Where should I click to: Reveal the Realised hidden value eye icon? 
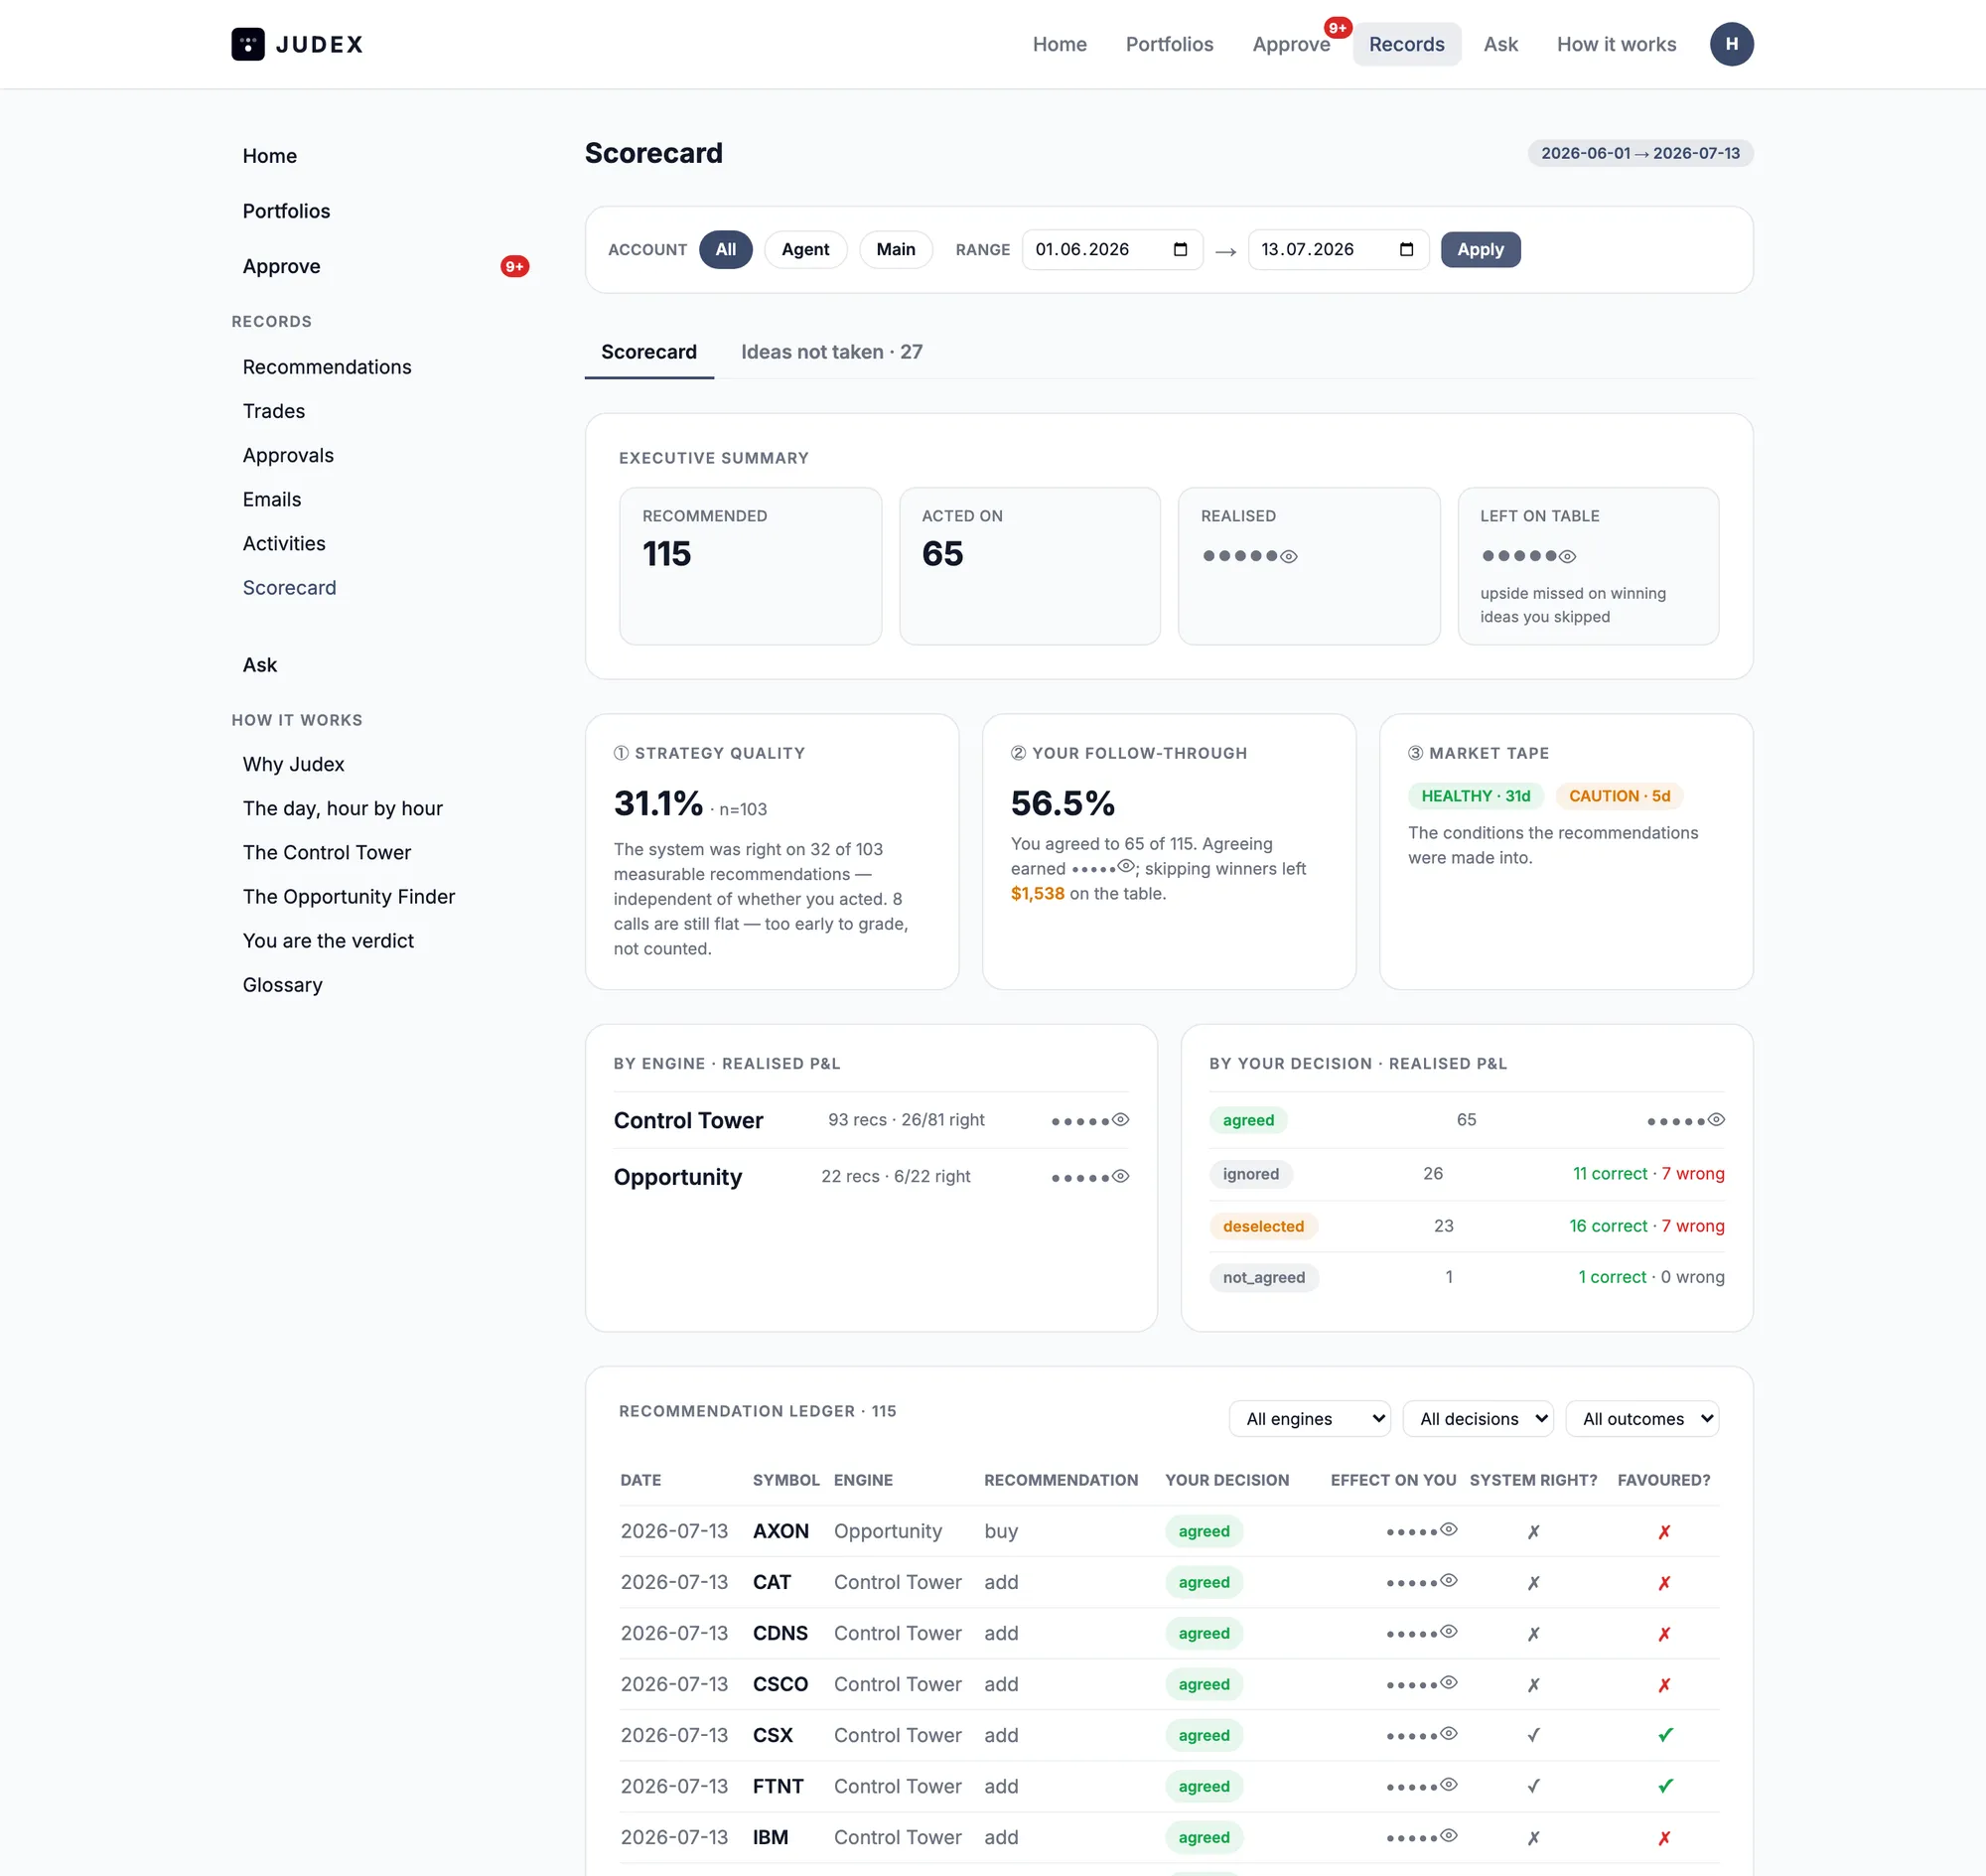coord(1289,556)
